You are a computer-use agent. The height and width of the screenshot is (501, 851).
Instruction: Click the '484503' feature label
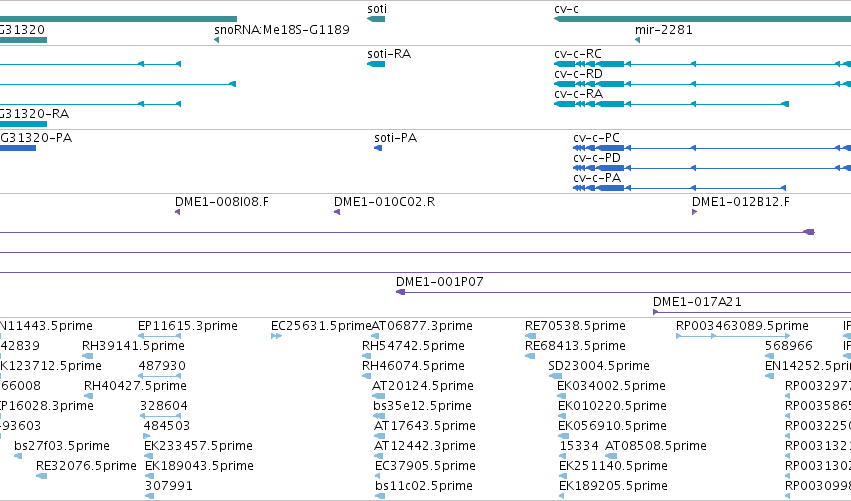click(167, 426)
